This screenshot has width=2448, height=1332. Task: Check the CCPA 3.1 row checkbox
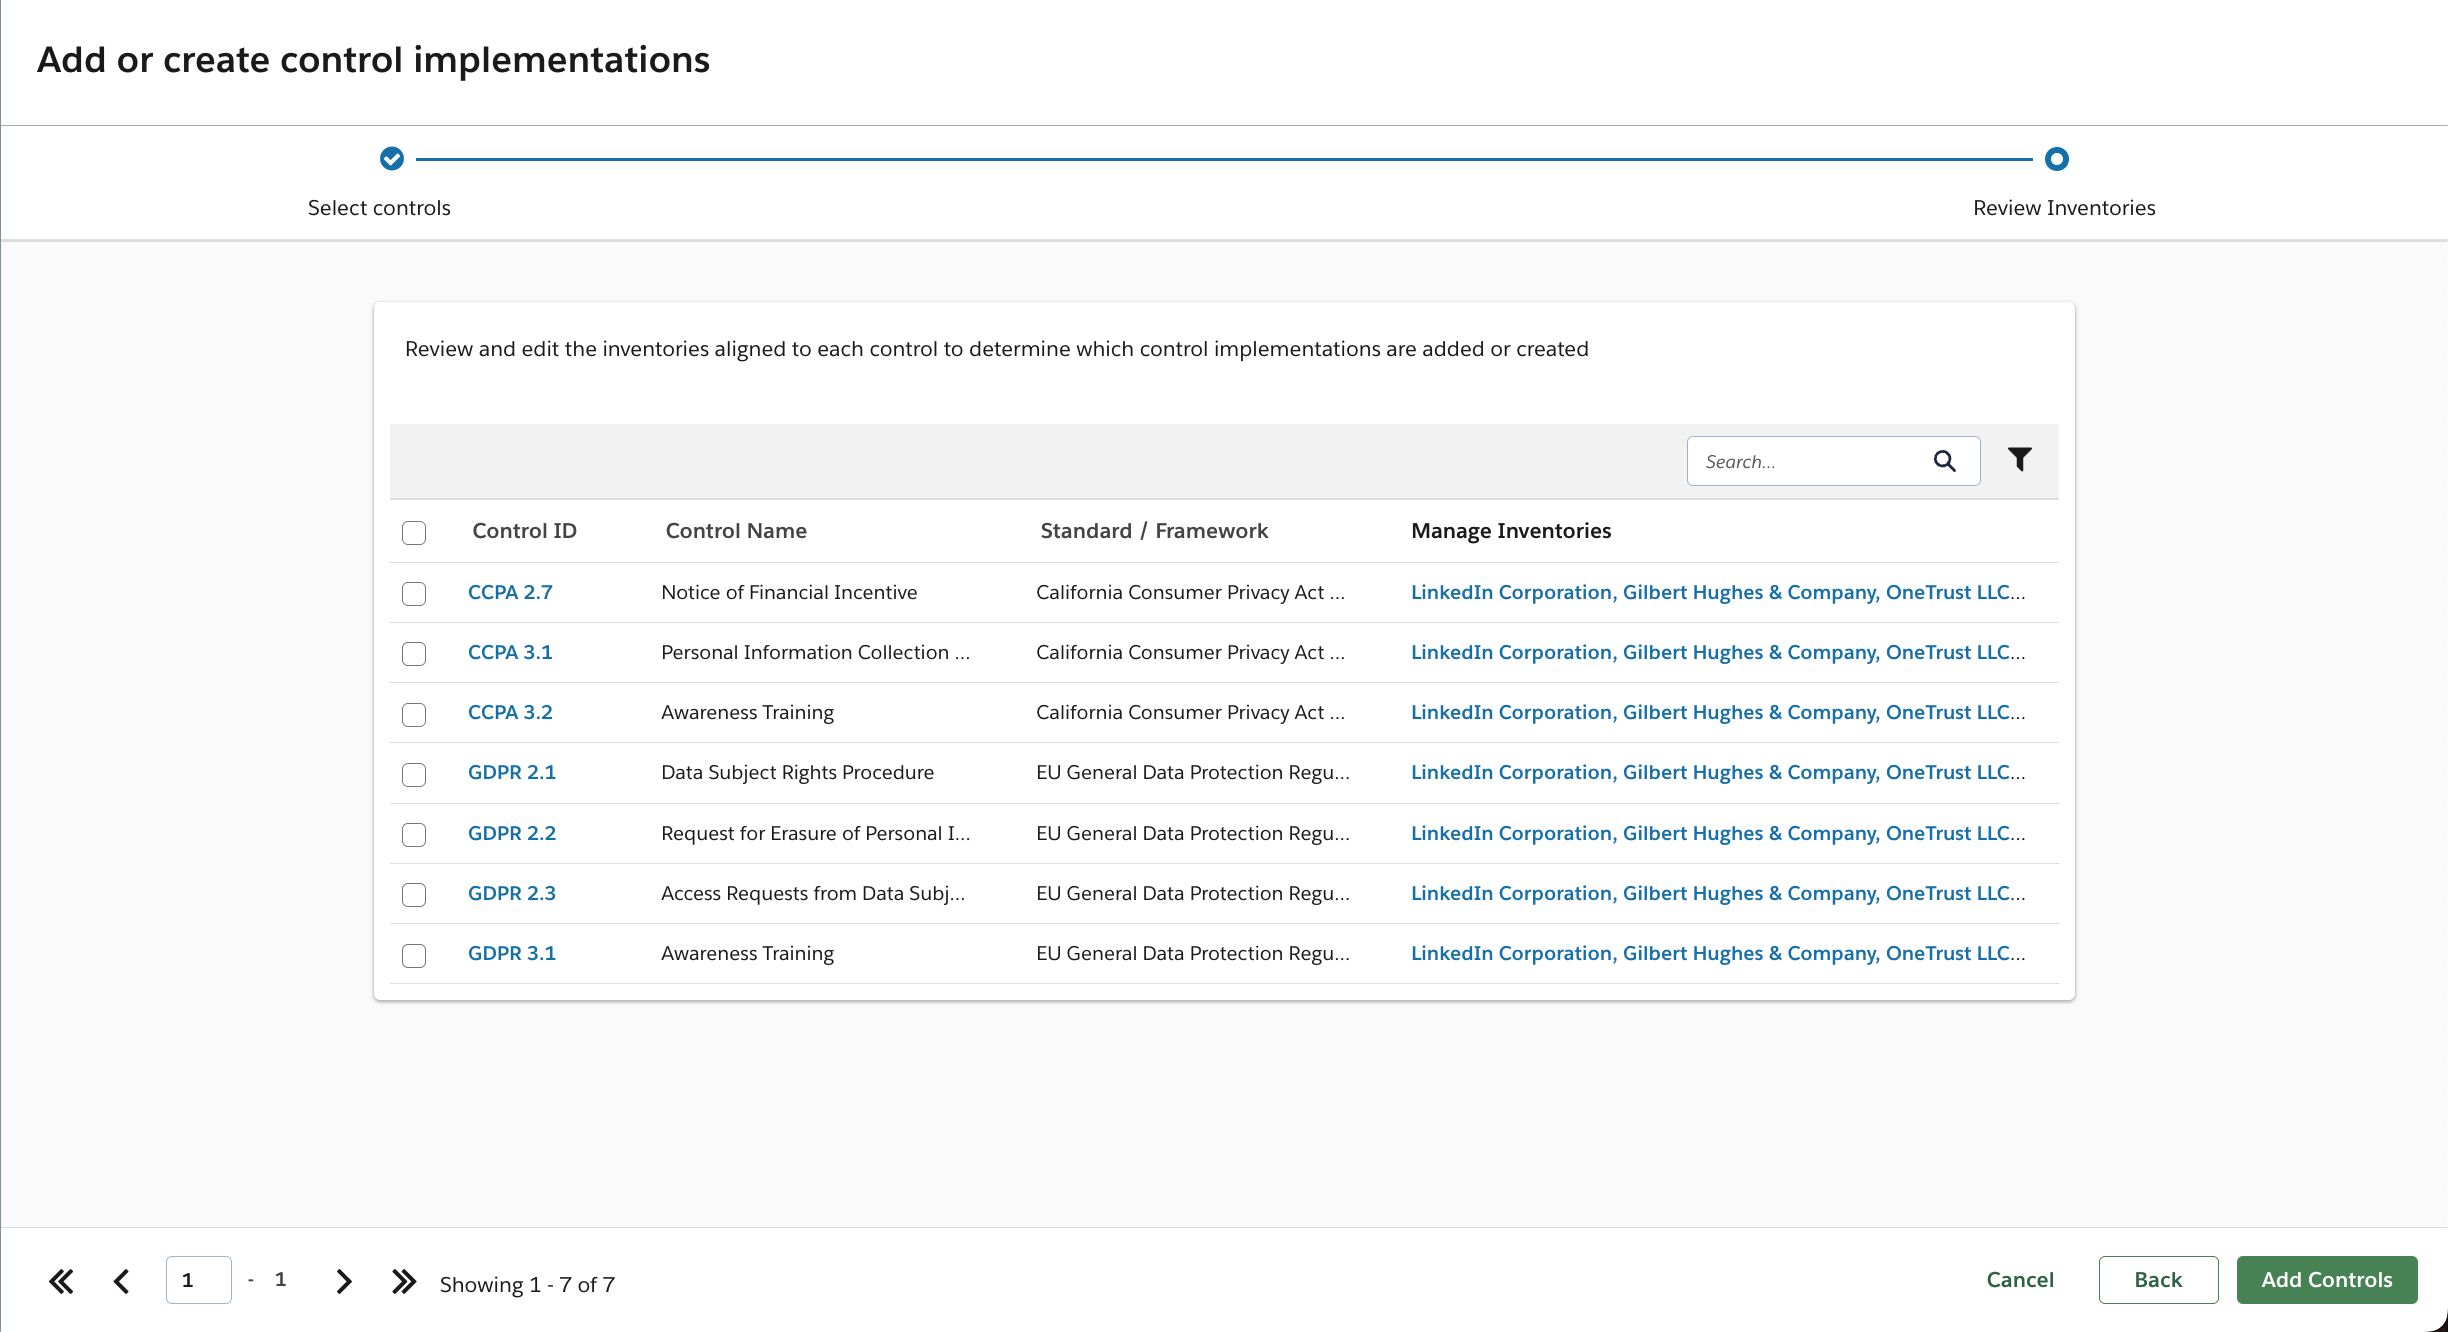414,654
